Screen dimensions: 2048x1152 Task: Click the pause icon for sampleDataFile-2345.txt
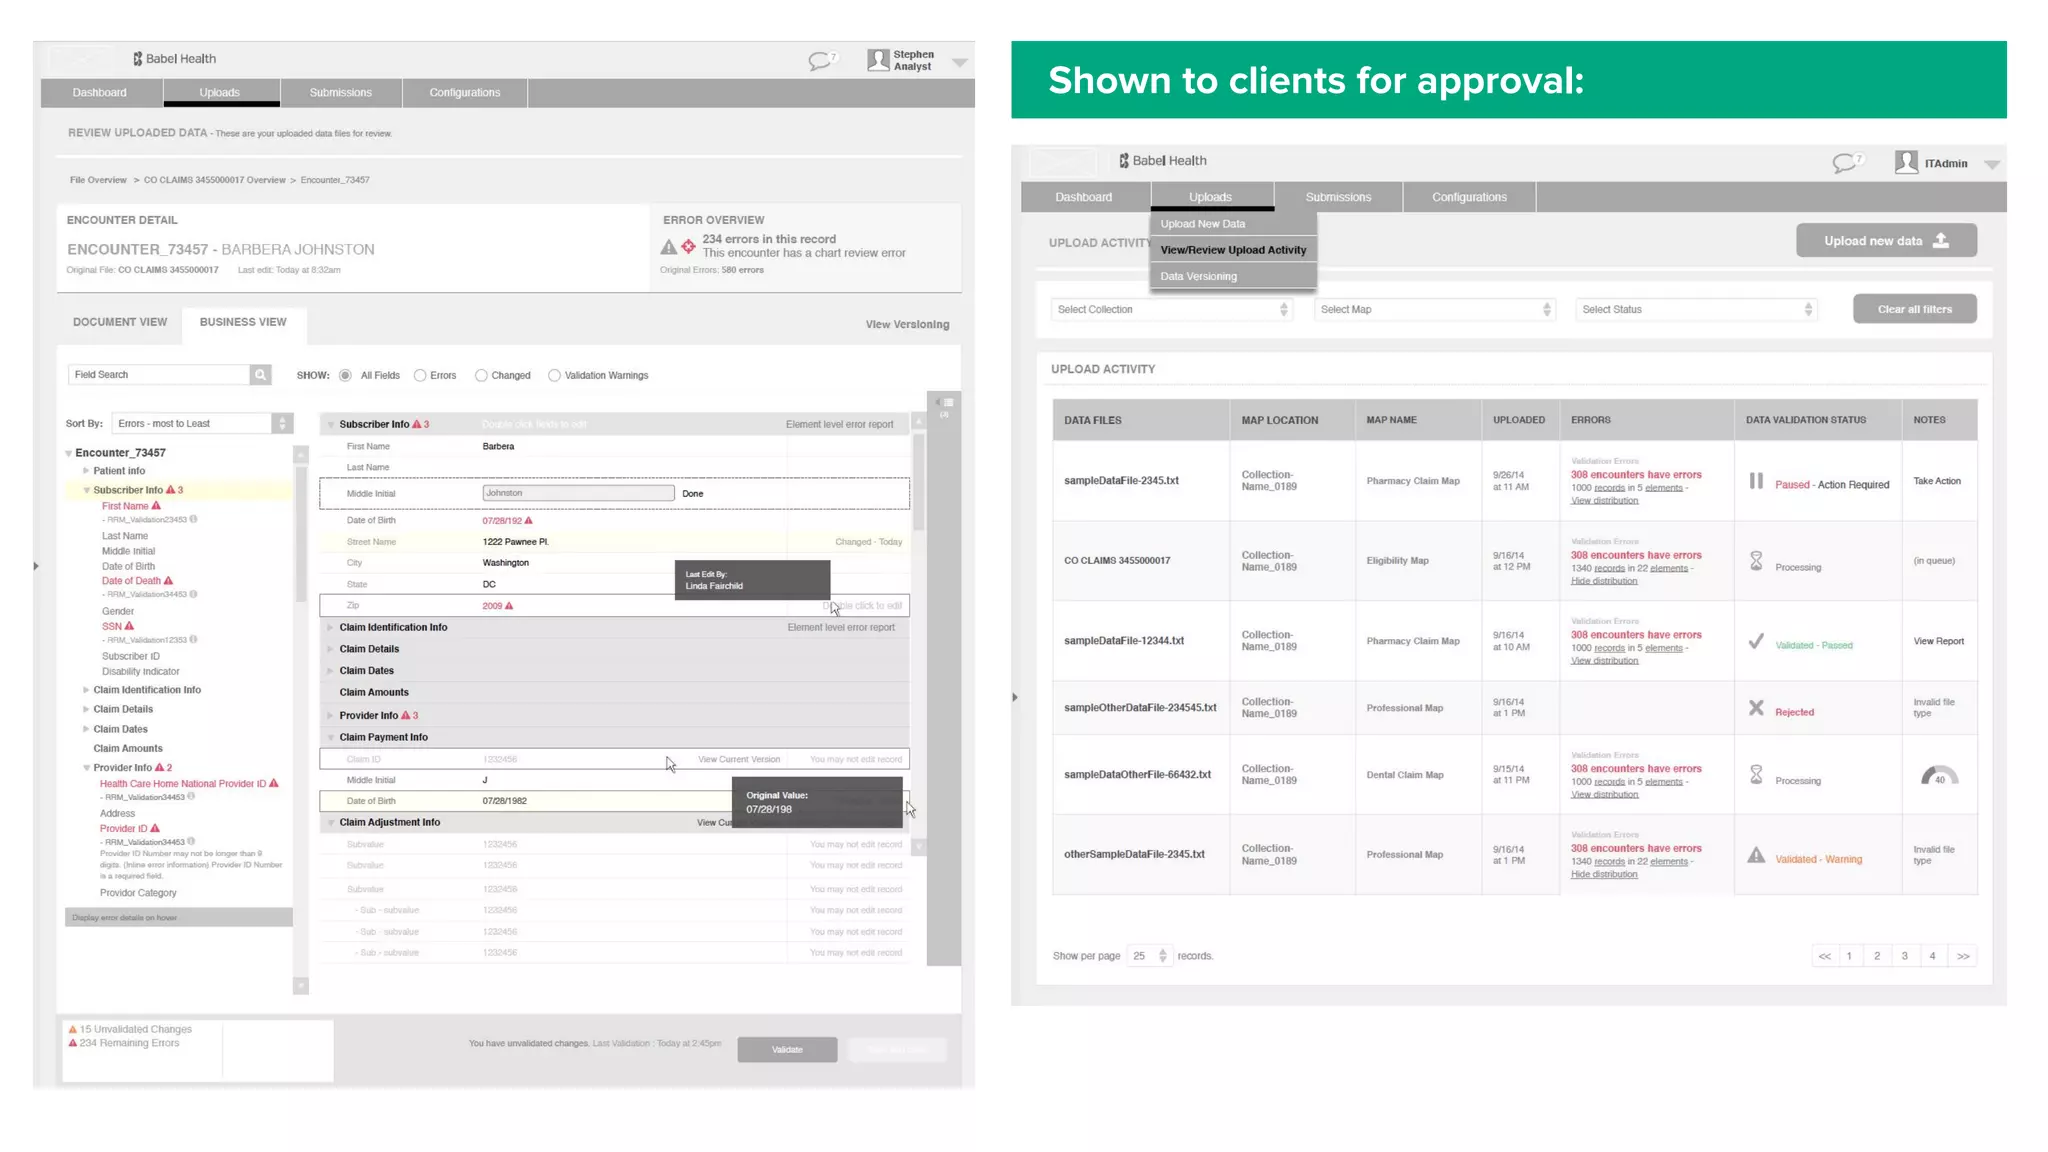pyautogui.click(x=1756, y=481)
